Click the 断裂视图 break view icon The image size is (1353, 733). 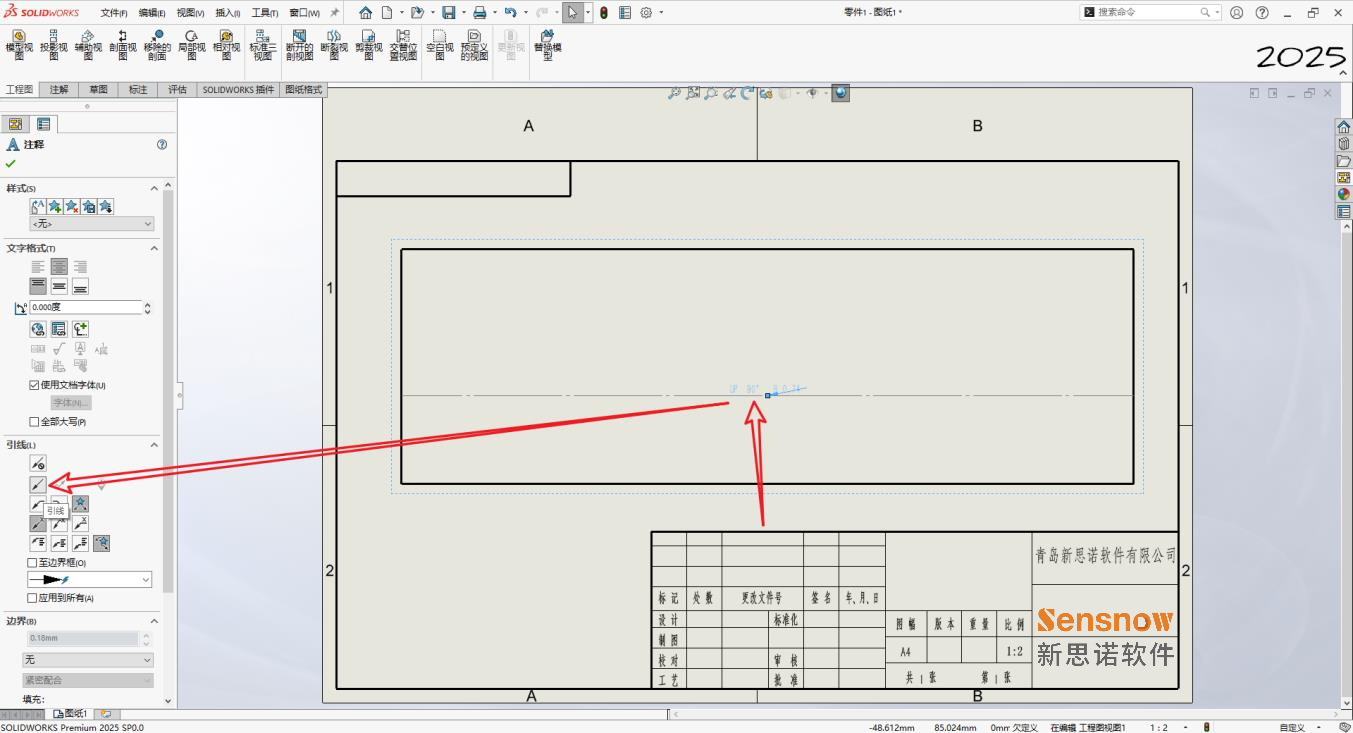[x=334, y=45]
